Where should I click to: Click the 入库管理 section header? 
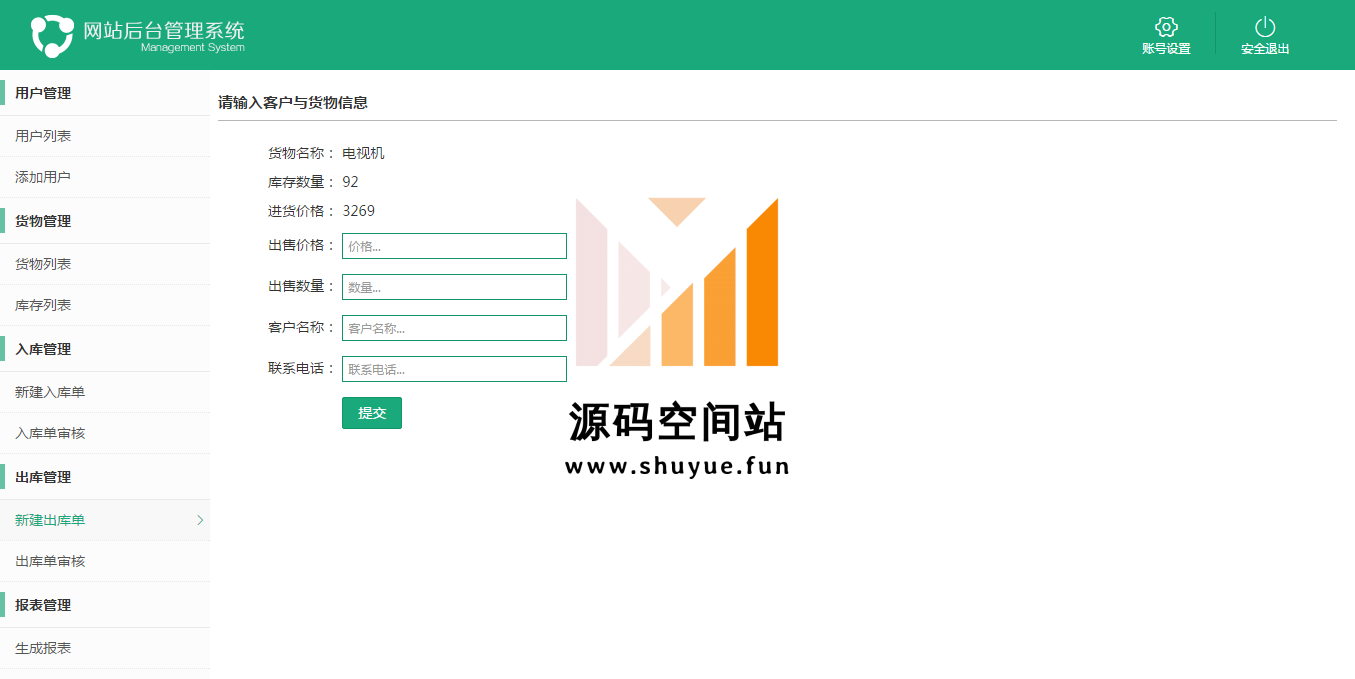point(43,349)
